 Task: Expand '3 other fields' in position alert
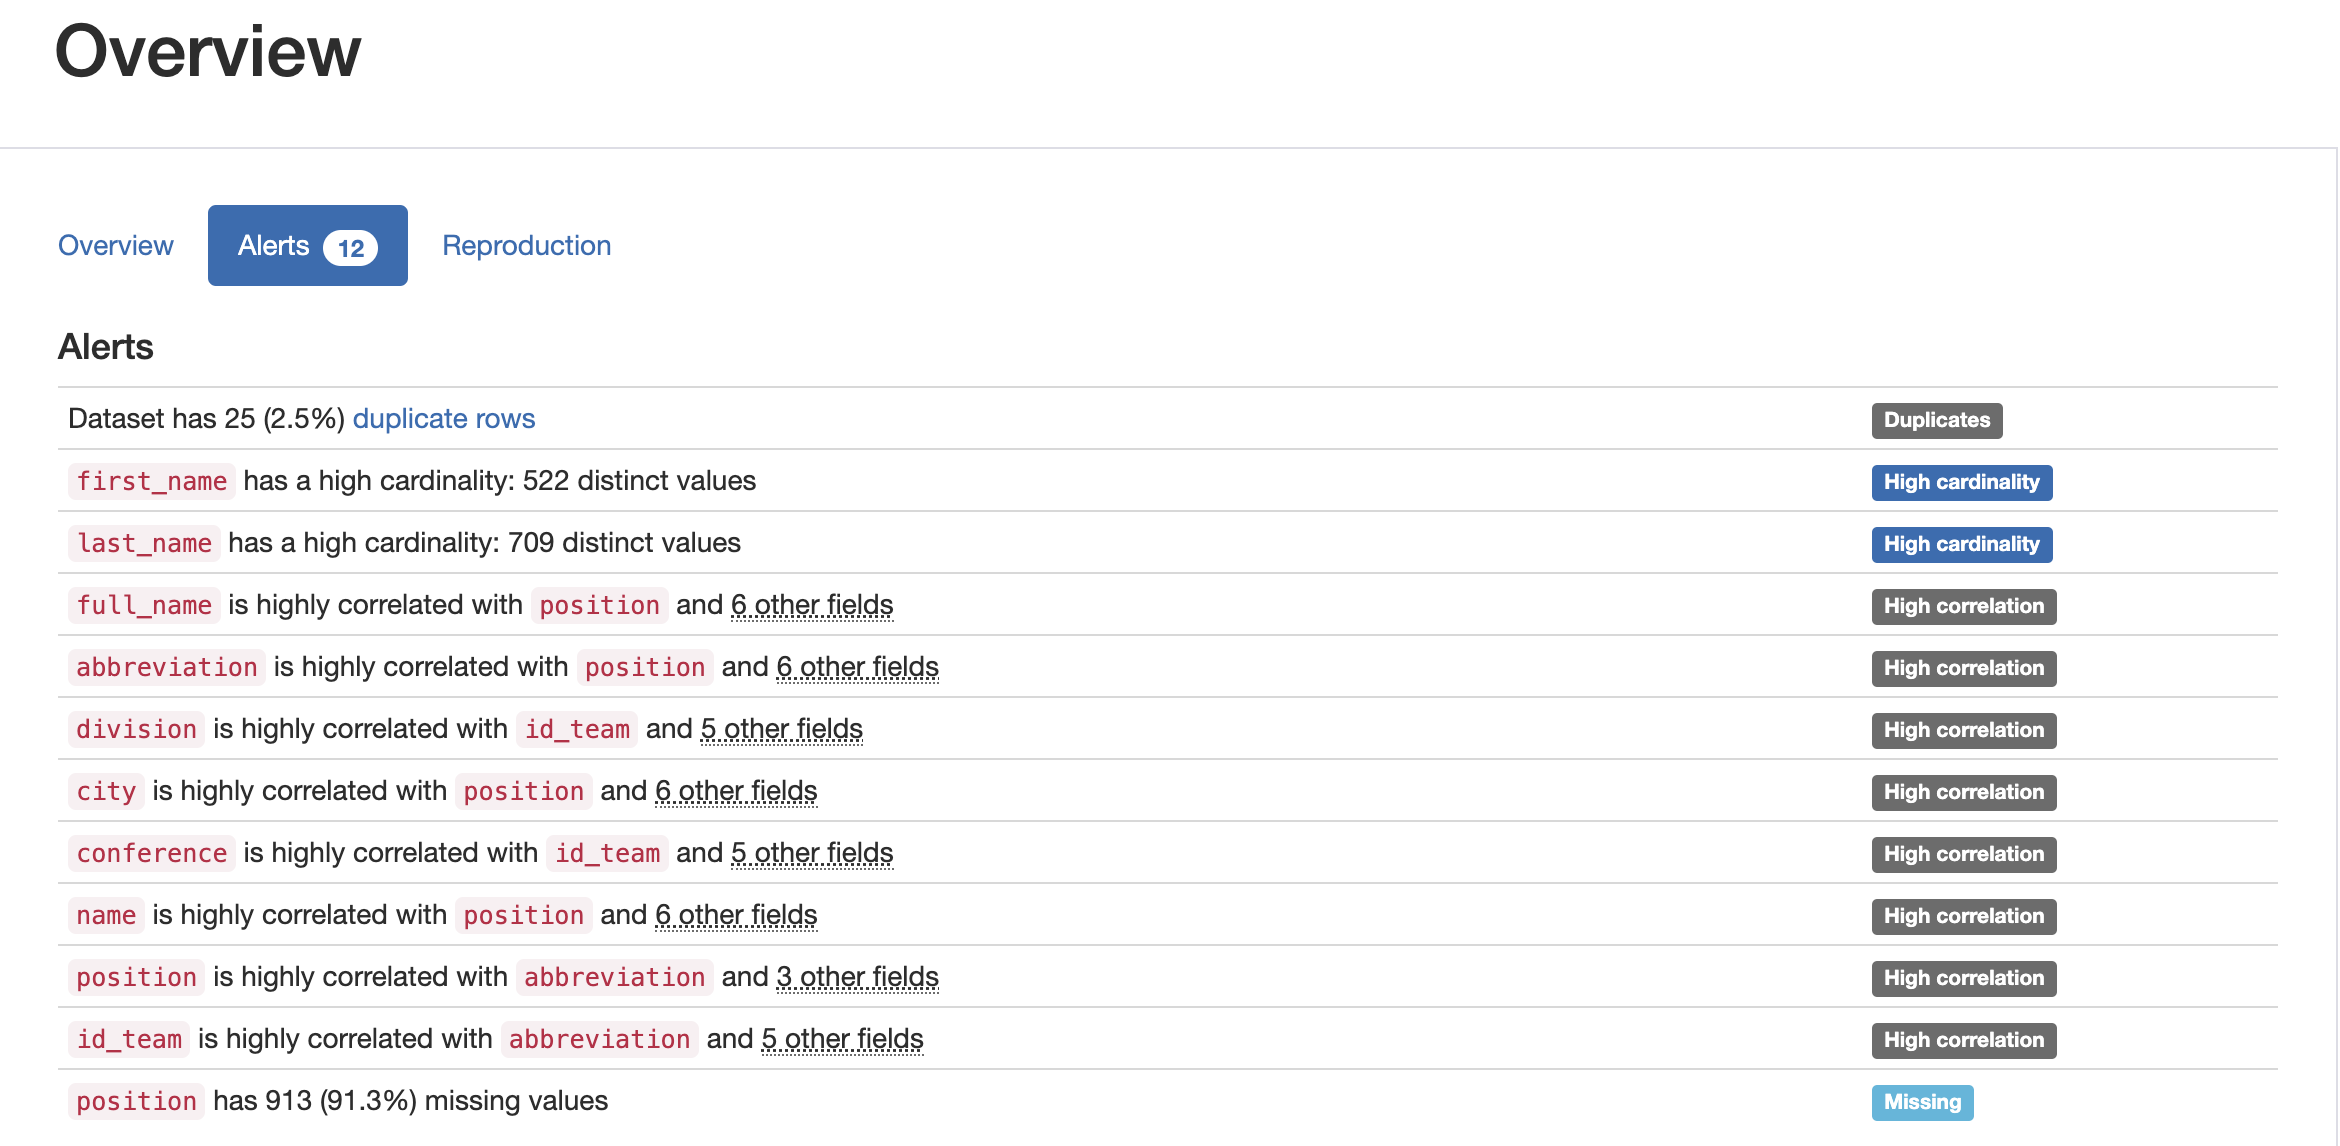point(857,977)
